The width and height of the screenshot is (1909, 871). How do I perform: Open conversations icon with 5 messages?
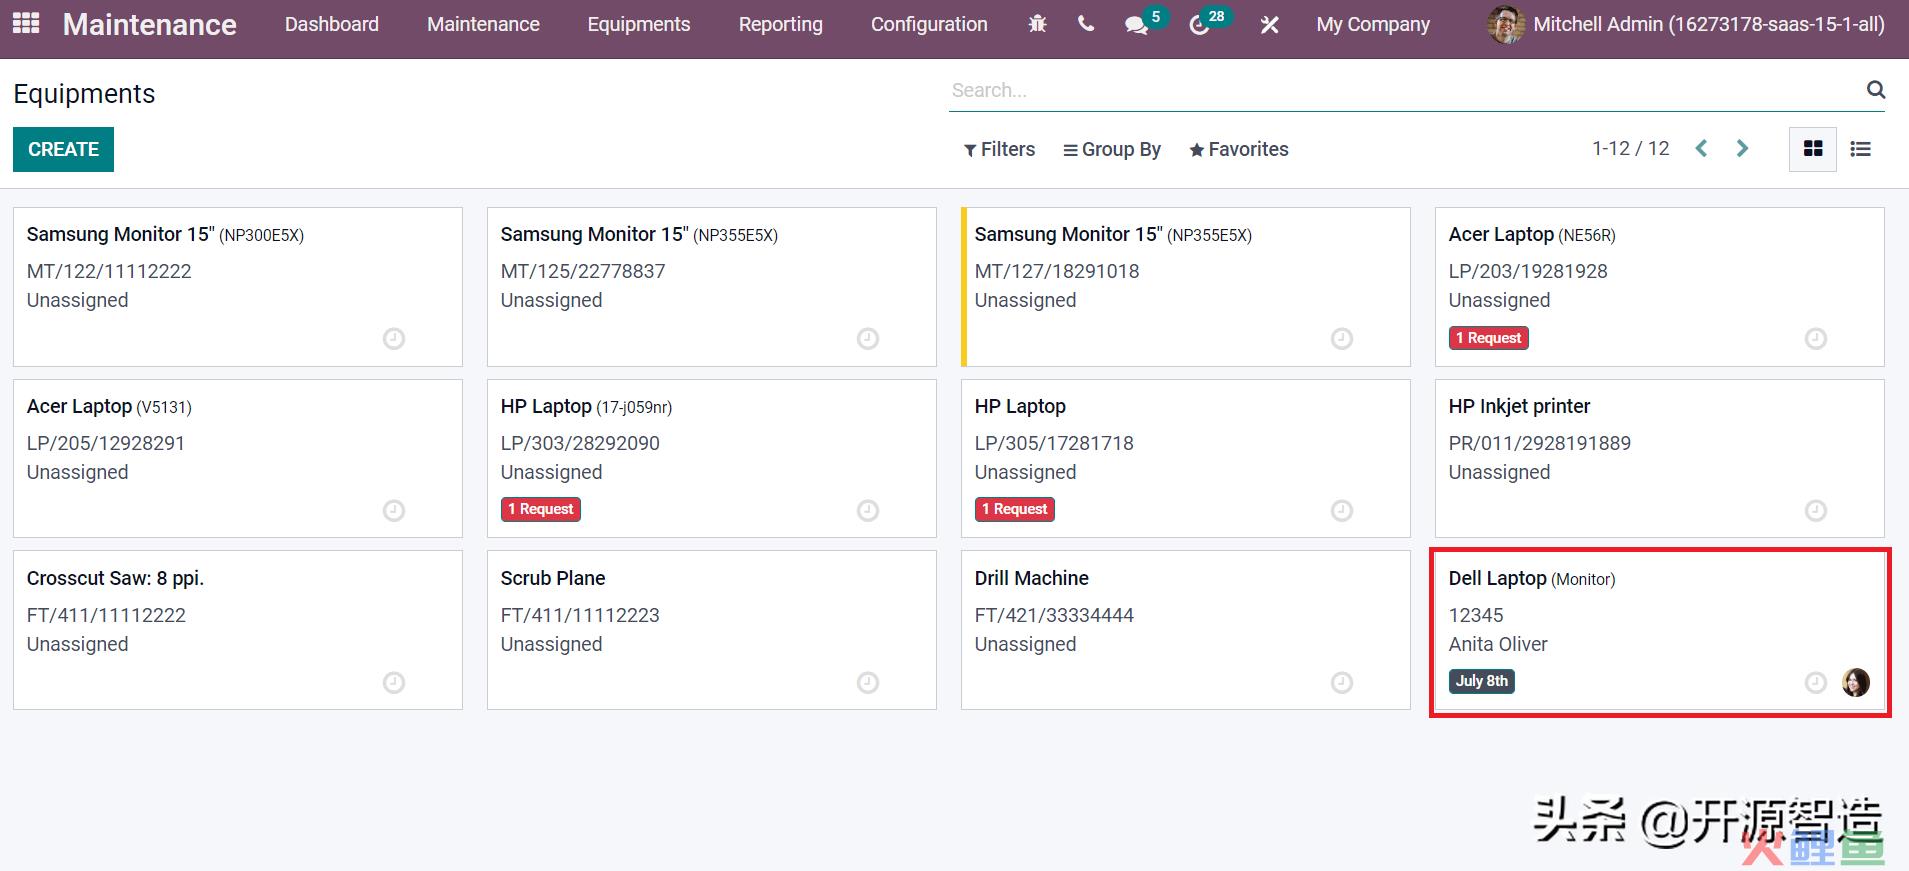(x=1145, y=22)
